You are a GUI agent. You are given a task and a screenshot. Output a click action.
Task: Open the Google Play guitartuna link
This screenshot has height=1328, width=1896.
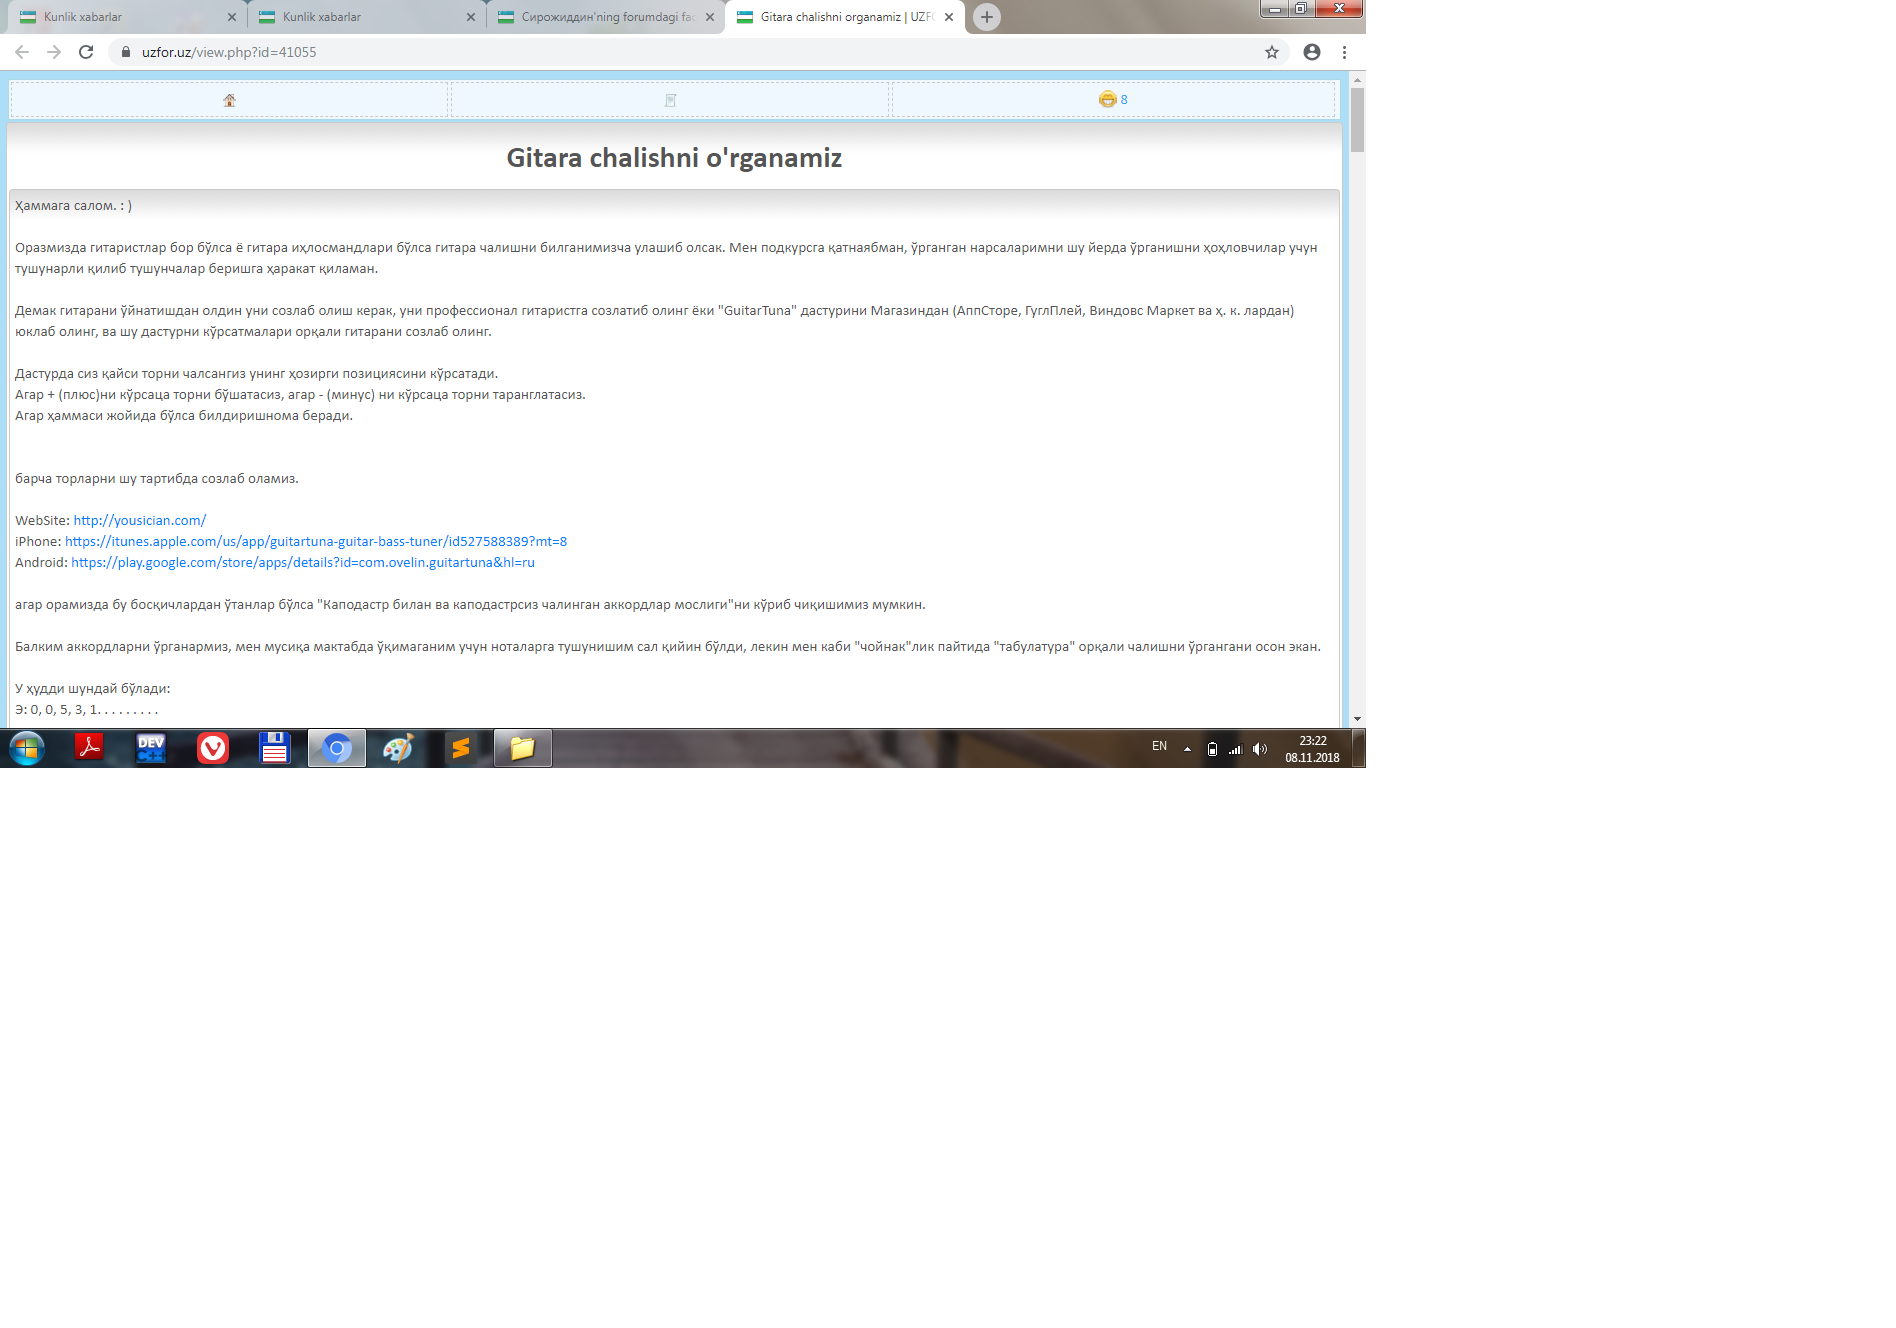click(x=302, y=562)
